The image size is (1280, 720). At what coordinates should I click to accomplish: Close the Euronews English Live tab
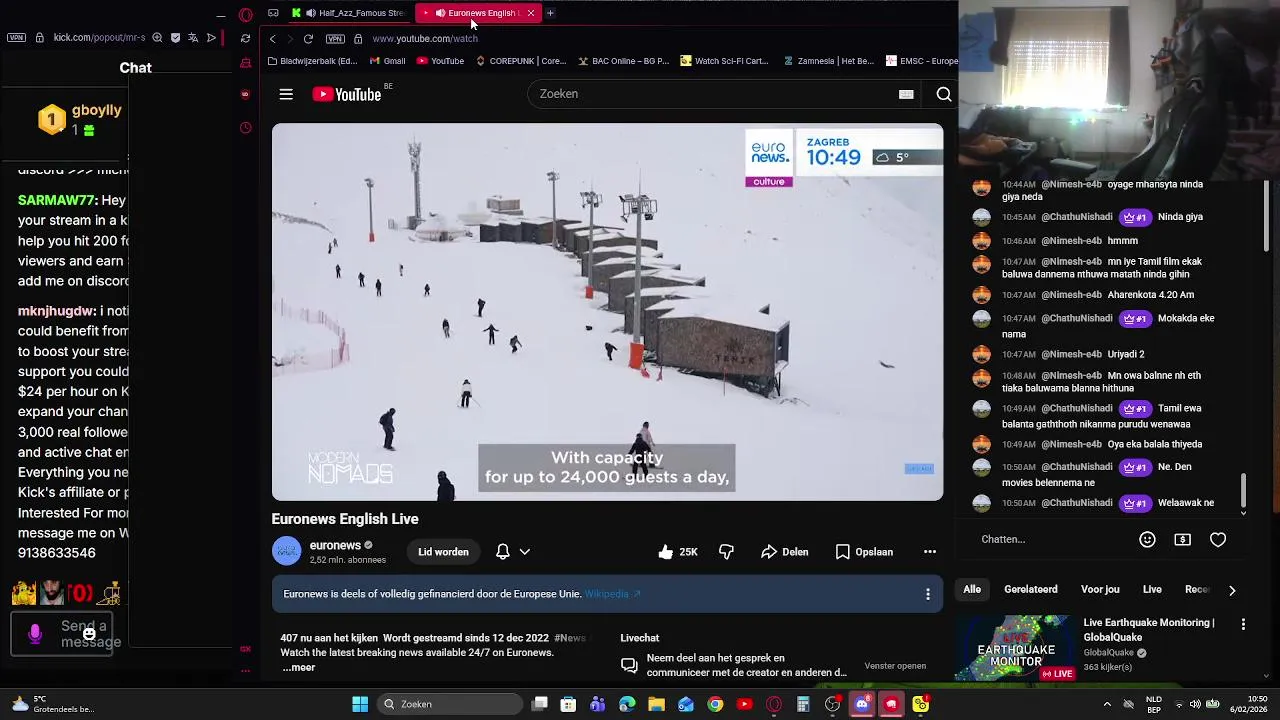530,13
